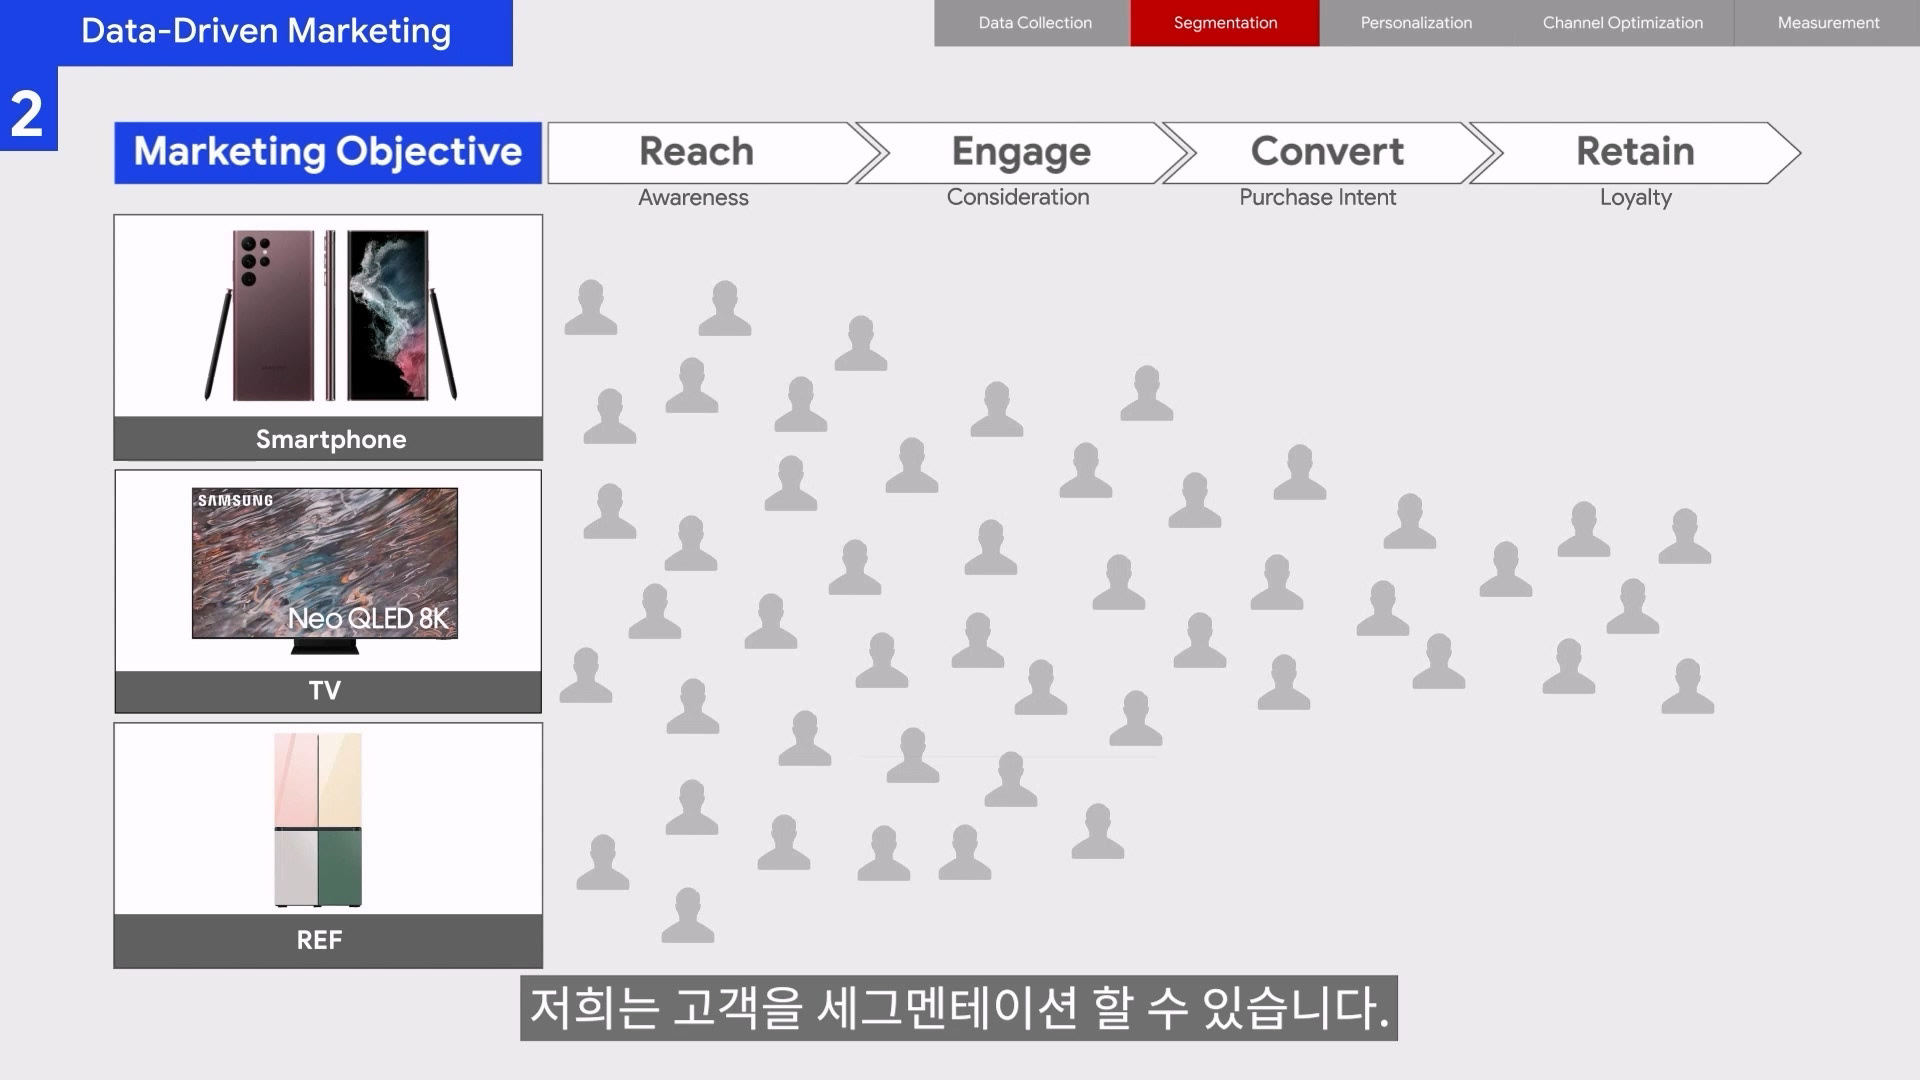
Task: Switch to the Personalization tab
Action: pyautogui.click(x=1416, y=23)
